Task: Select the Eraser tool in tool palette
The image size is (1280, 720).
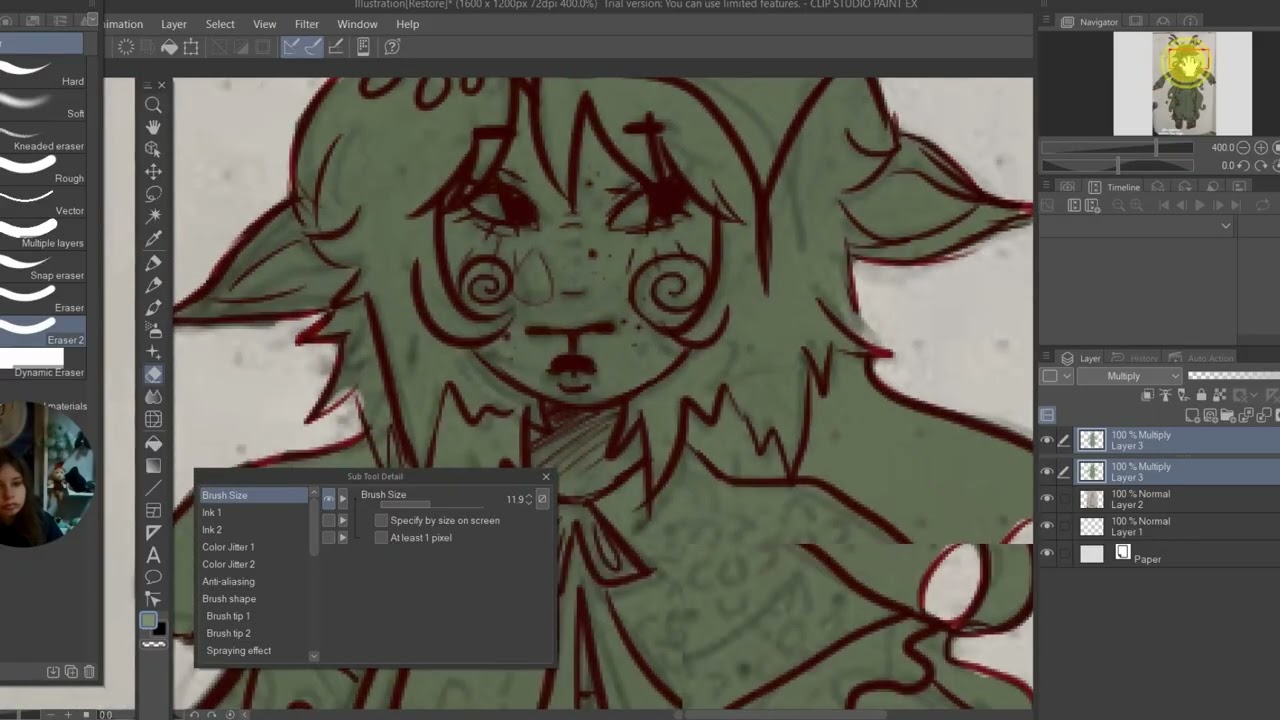Action: [153, 375]
